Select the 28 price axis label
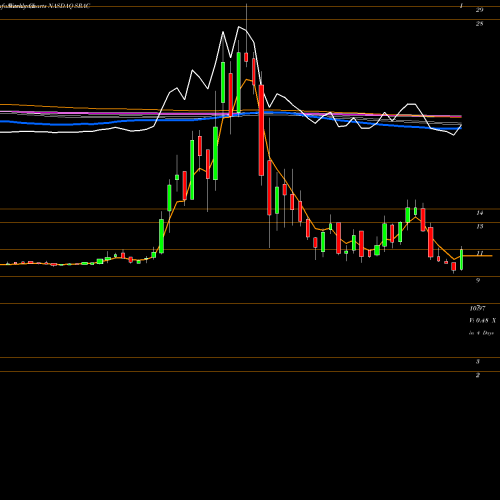Screen dimensions: 500x500 pos(479,24)
